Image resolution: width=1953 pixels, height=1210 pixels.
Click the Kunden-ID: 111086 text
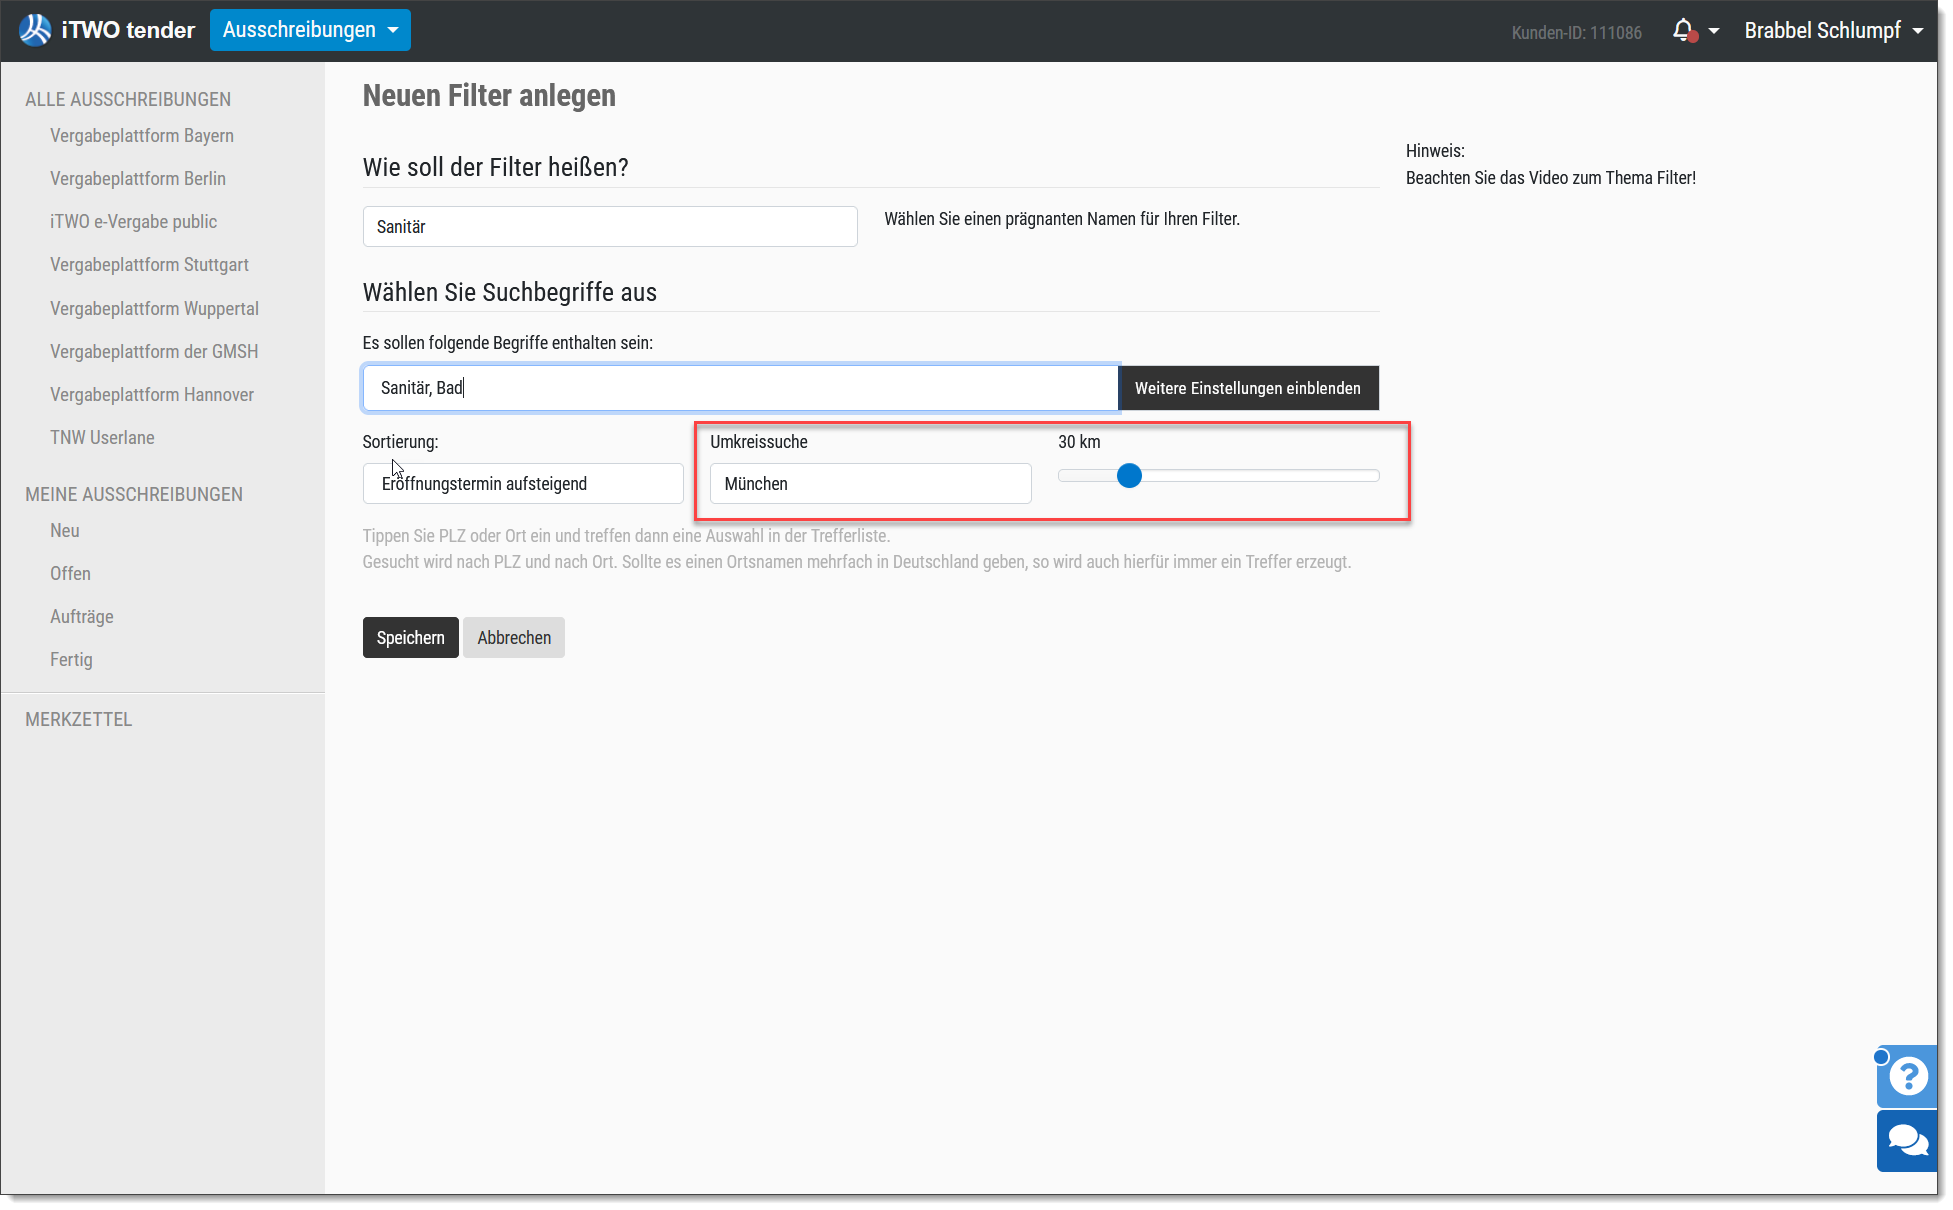(1576, 33)
